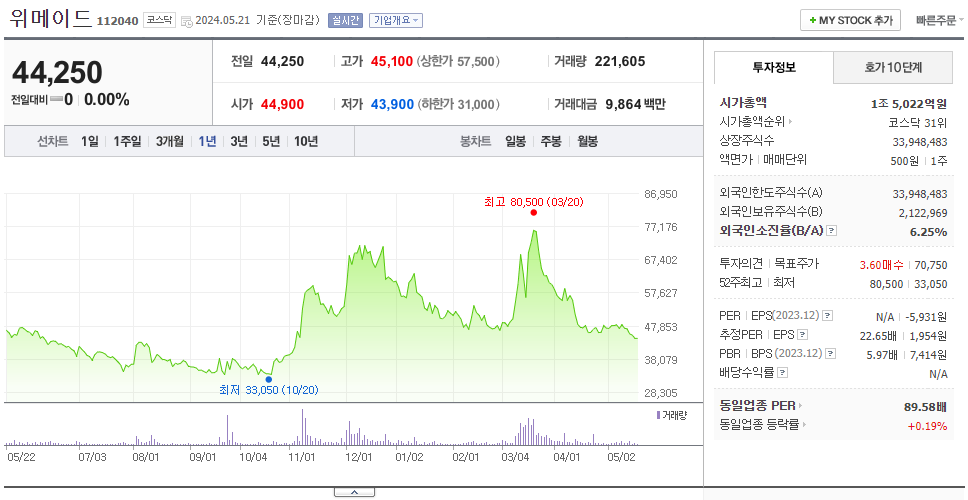The width and height of the screenshot is (968, 500).
Task: Open the 배당수익률 help icon
Action: (783, 373)
